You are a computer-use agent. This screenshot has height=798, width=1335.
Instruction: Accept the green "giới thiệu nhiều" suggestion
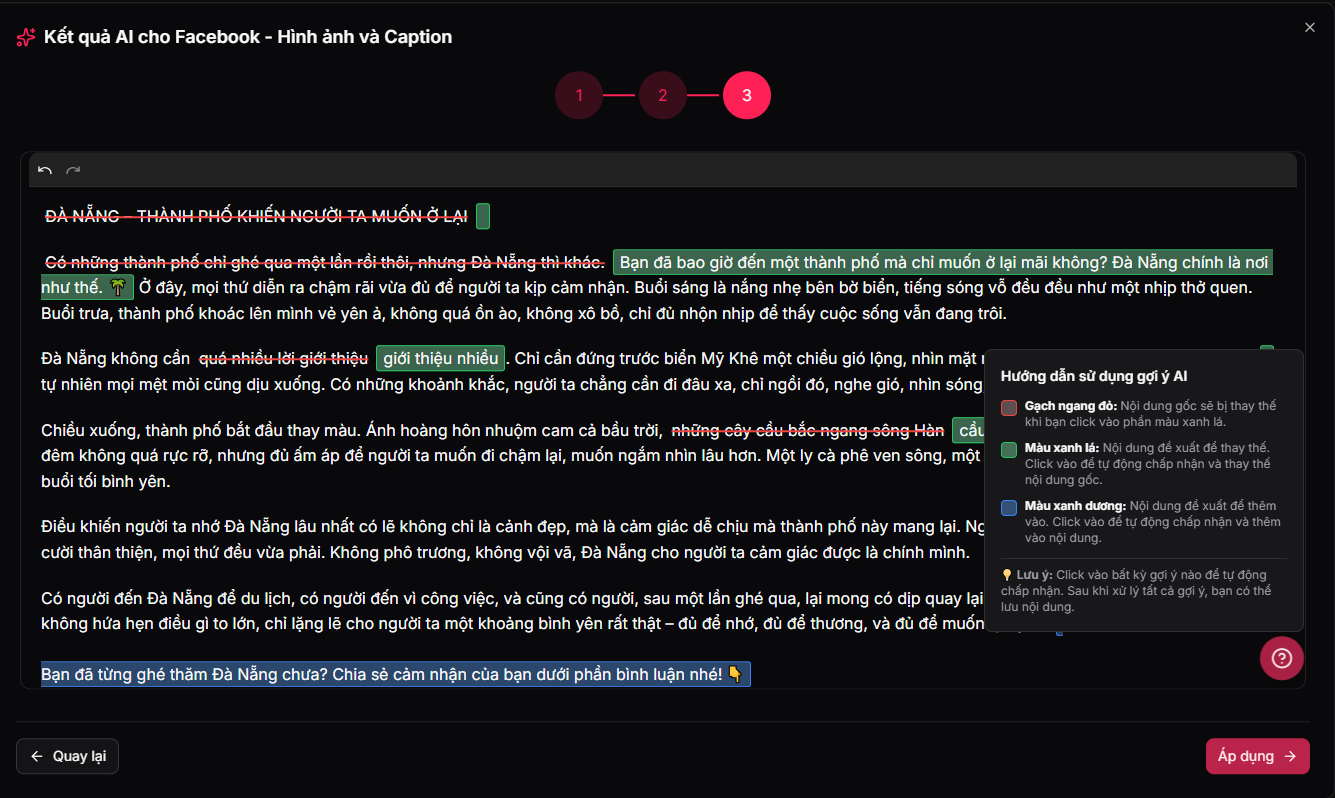440,358
